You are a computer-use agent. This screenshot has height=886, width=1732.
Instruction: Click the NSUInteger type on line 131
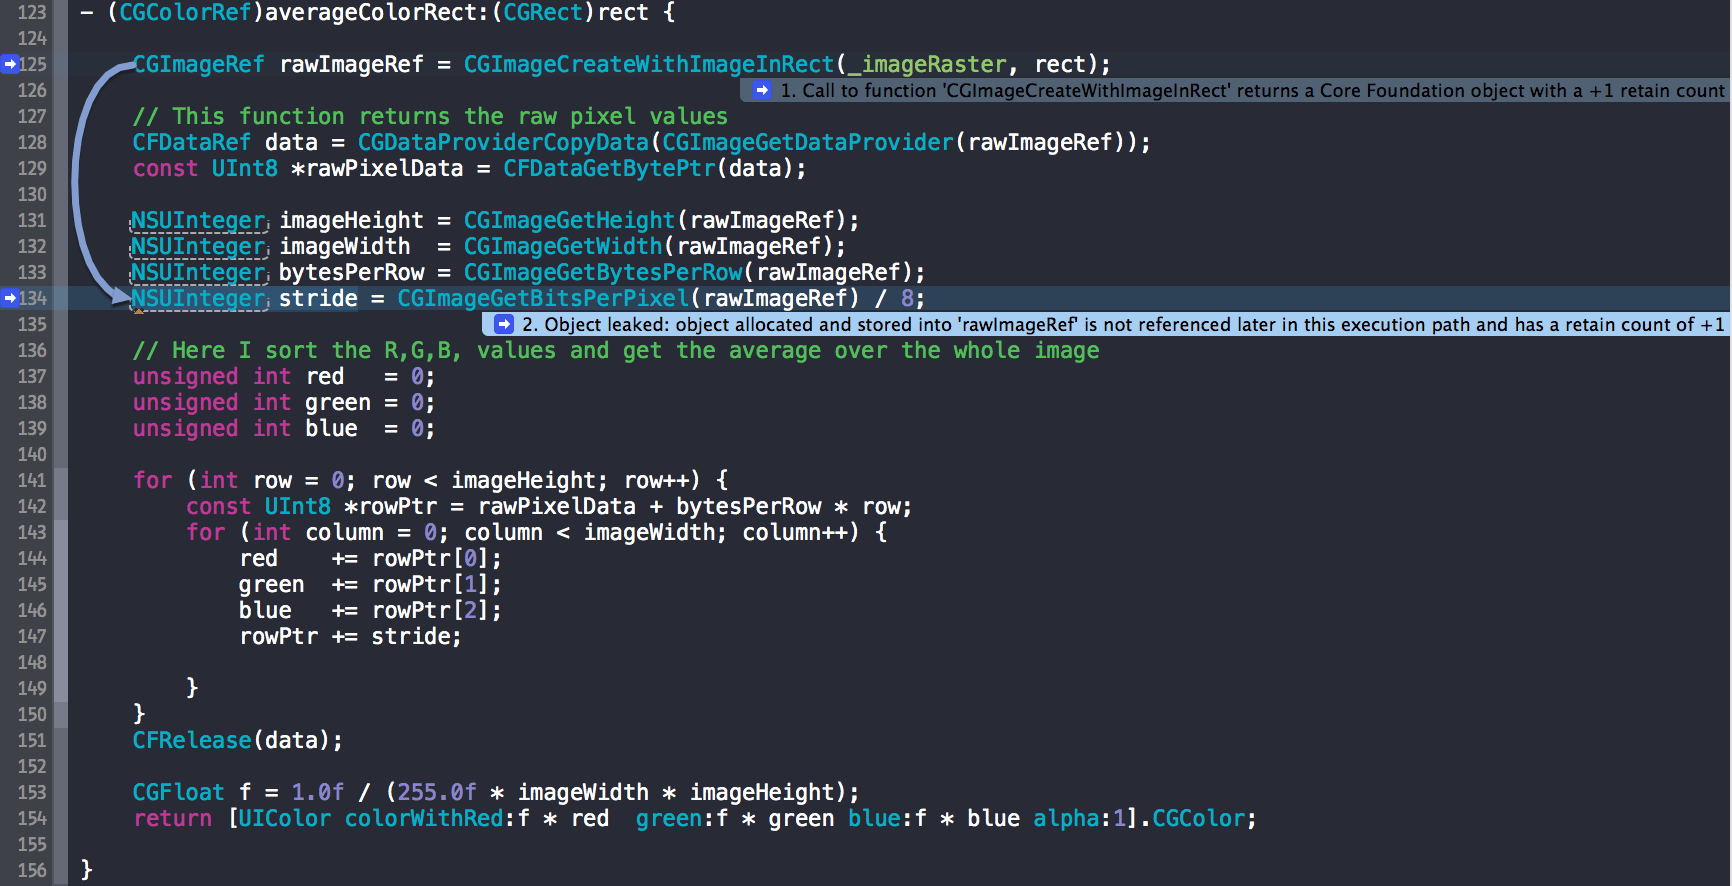click(x=199, y=220)
